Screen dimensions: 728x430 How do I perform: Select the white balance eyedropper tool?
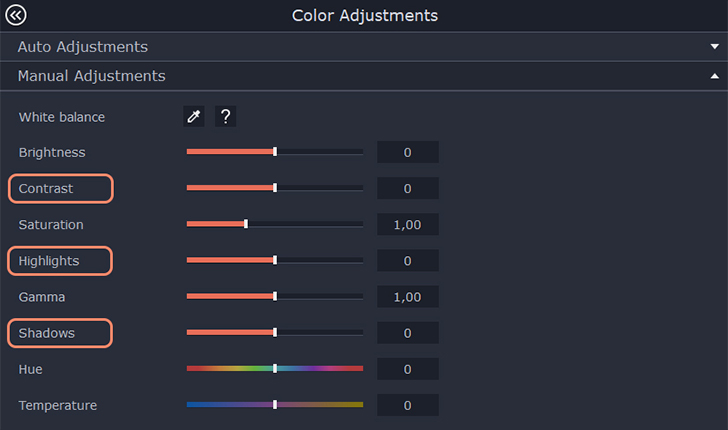194,116
